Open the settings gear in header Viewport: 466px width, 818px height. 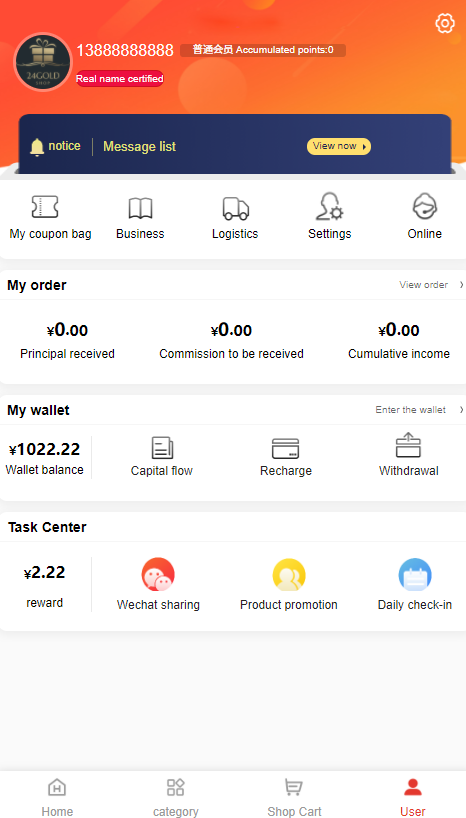click(445, 23)
